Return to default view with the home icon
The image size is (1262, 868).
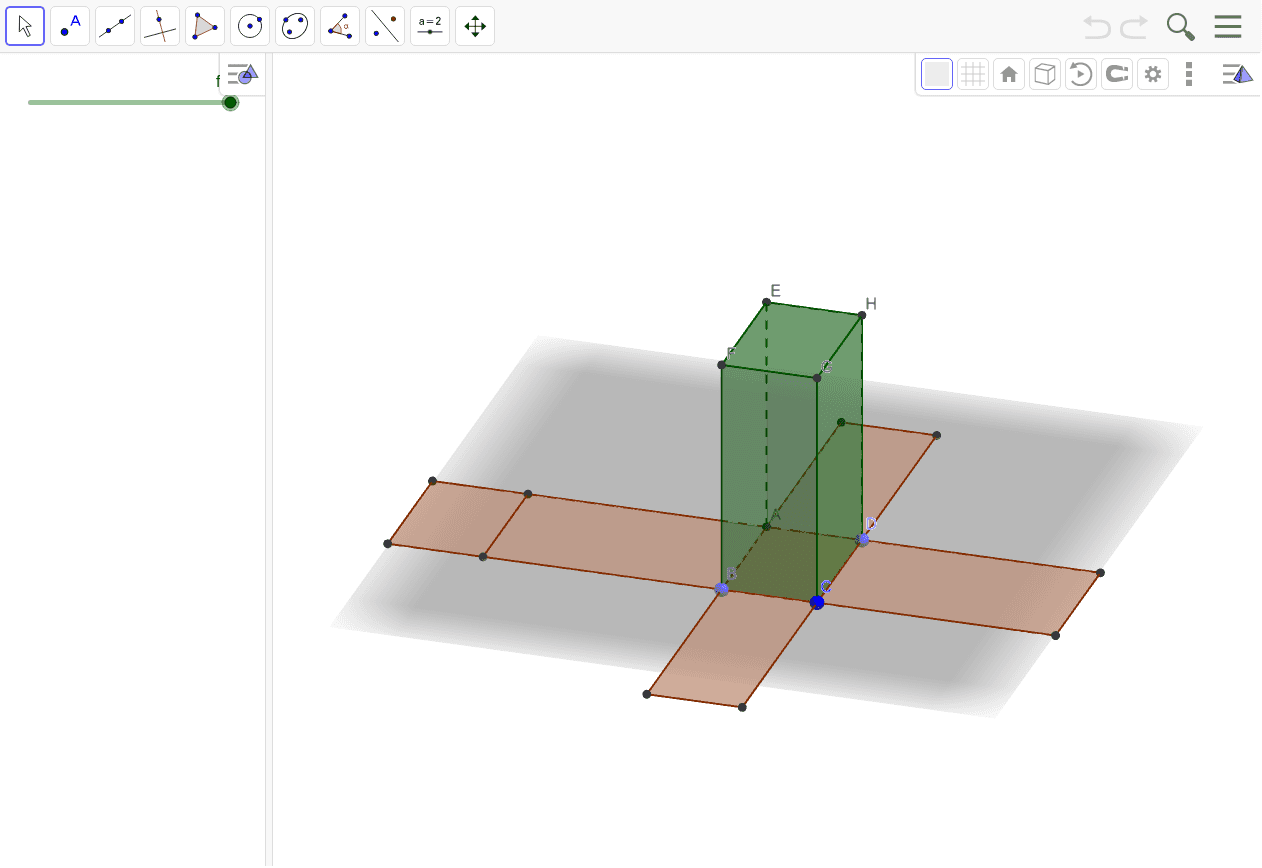coord(1009,73)
